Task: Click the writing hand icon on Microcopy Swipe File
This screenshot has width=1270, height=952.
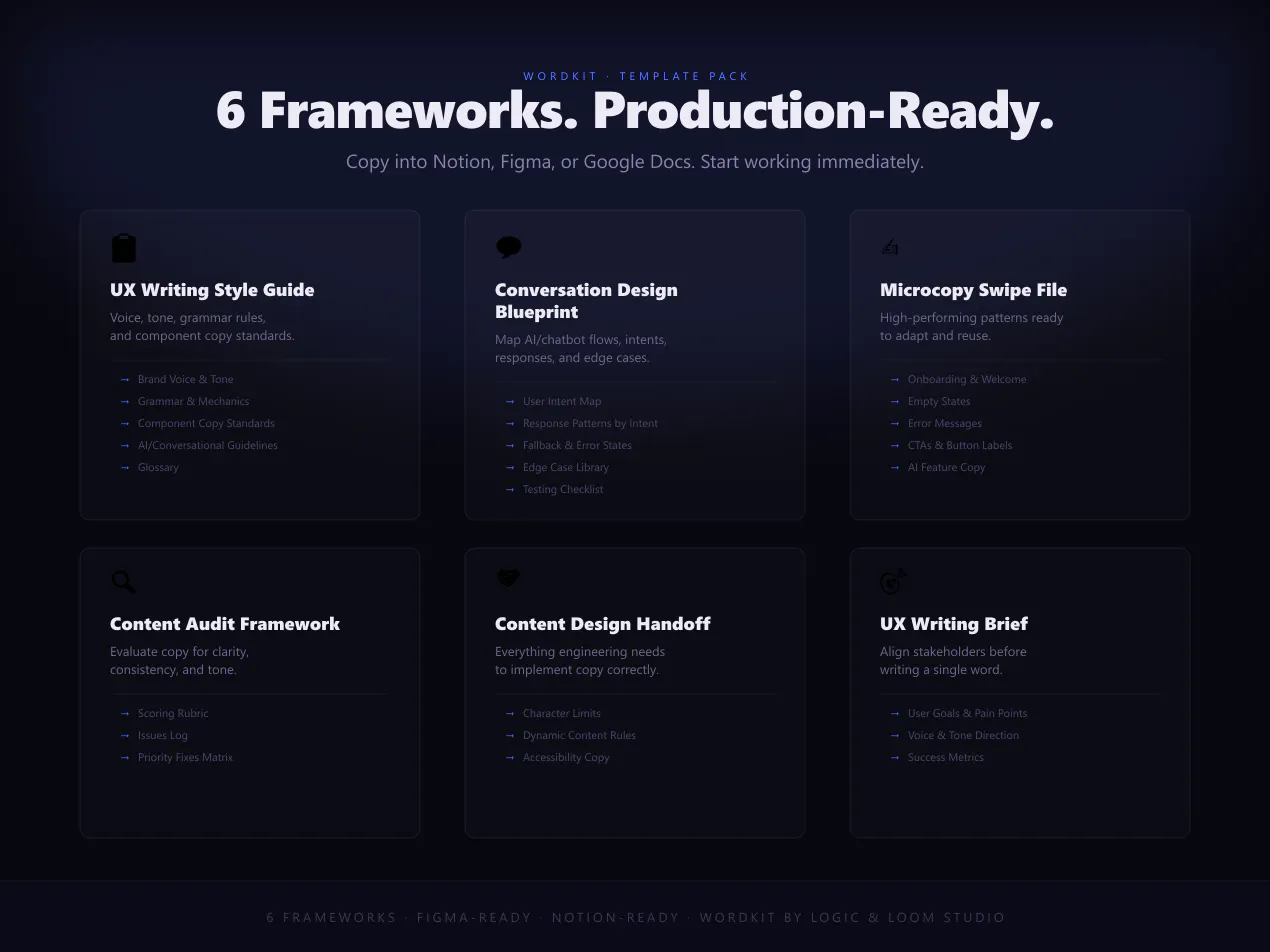Action: 890,246
